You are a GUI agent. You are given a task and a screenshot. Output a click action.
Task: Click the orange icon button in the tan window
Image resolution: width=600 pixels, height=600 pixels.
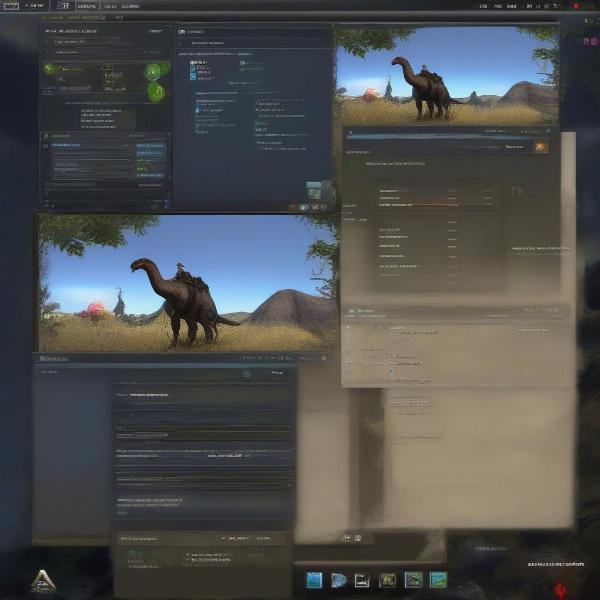[x=540, y=147]
